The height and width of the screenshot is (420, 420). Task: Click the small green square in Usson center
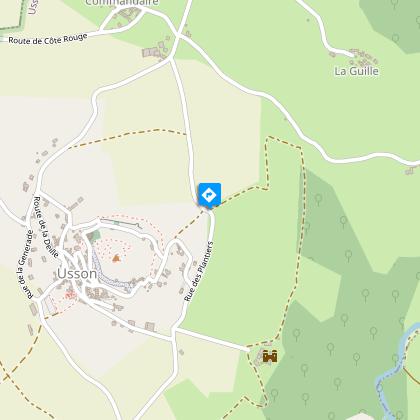95,235
